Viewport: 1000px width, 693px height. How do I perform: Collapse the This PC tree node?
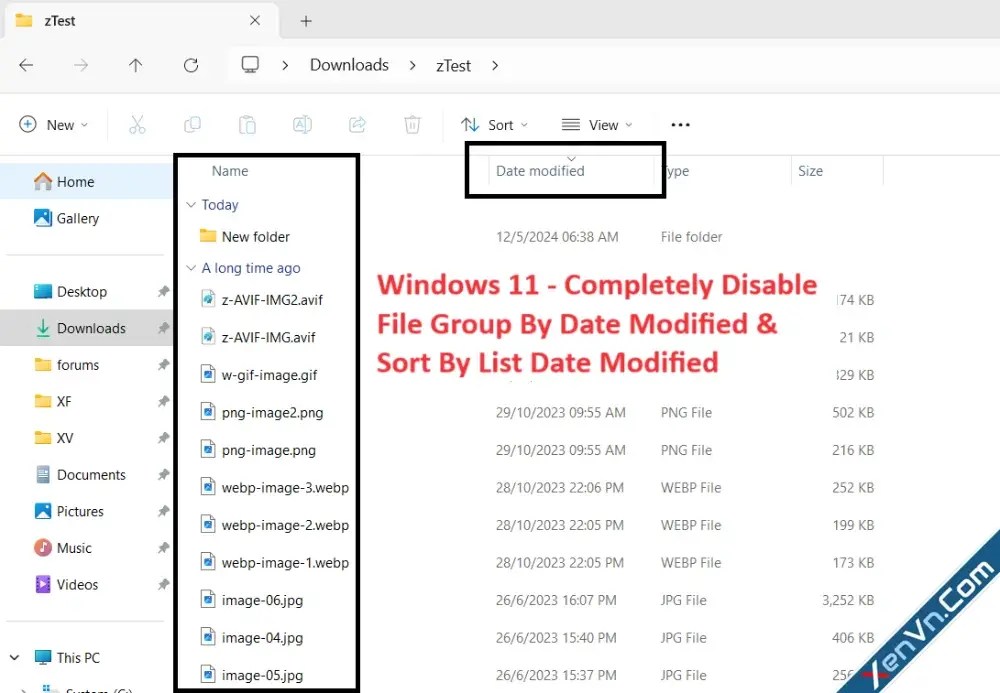pyautogui.click(x=15, y=657)
